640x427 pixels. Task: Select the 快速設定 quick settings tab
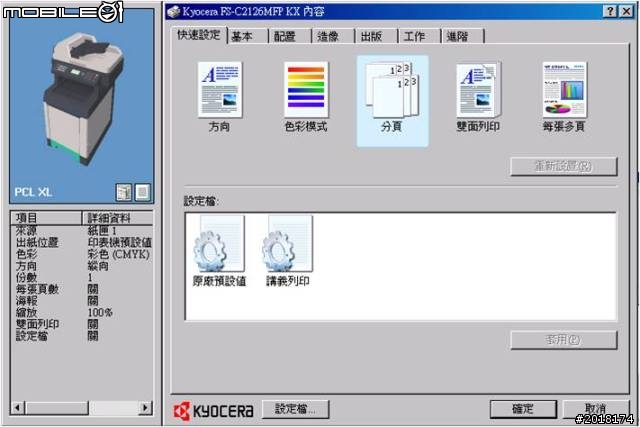[x=199, y=35]
